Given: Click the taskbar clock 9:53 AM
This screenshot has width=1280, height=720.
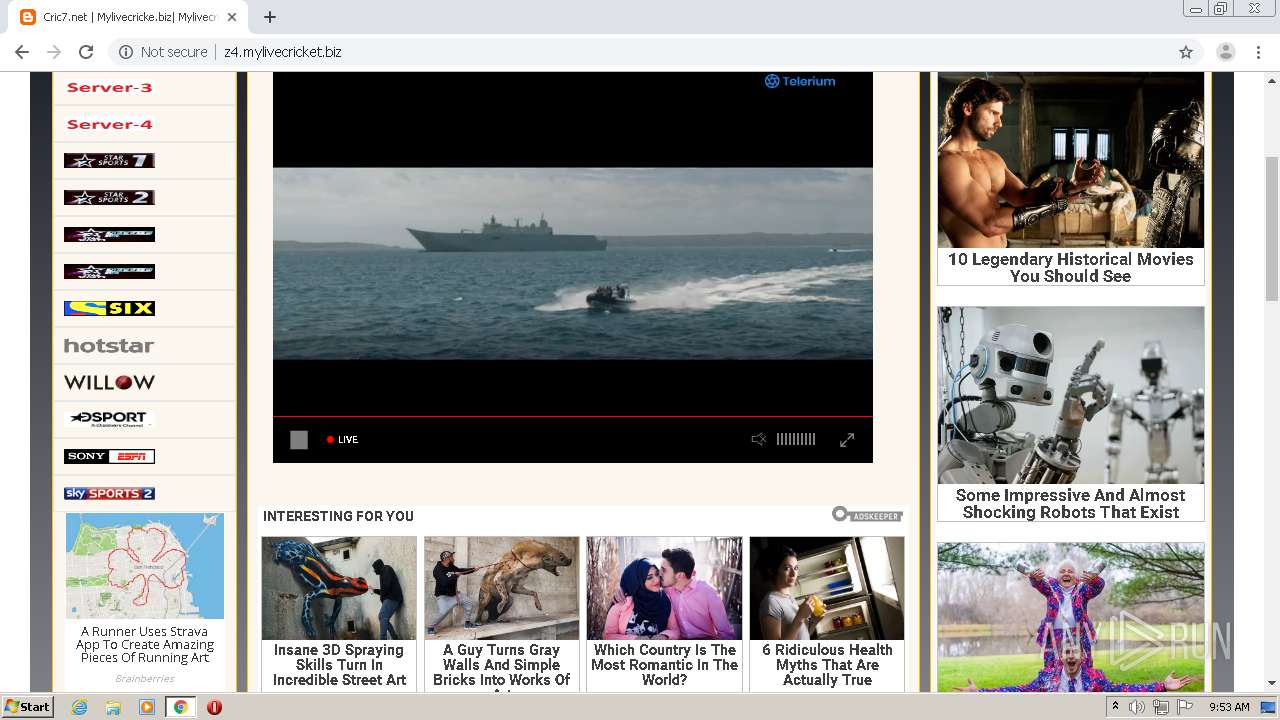Looking at the screenshot, I should tap(1229, 707).
